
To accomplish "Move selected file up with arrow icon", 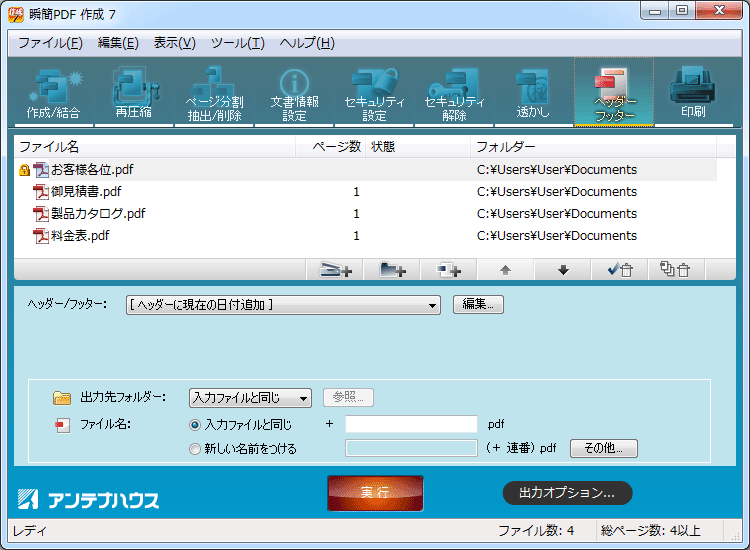I will coord(505,270).
